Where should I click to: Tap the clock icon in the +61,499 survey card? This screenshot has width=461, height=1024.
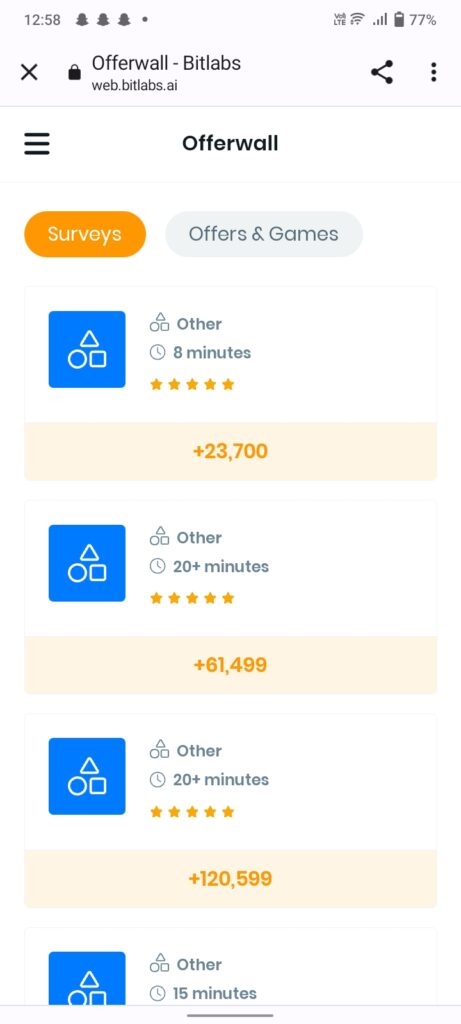tap(157, 566)
